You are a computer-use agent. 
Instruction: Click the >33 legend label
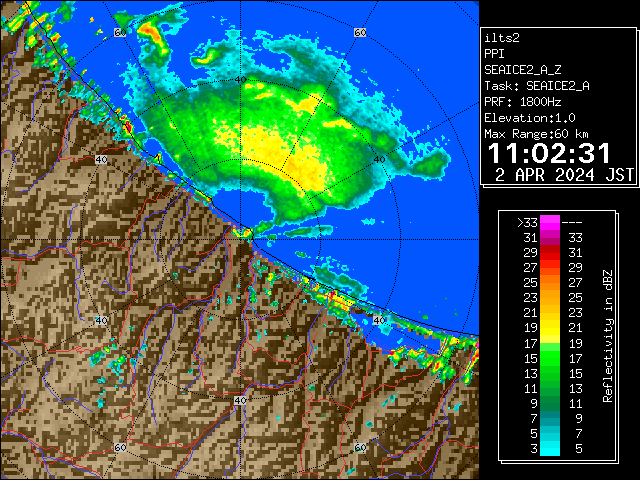coord(527,223)
